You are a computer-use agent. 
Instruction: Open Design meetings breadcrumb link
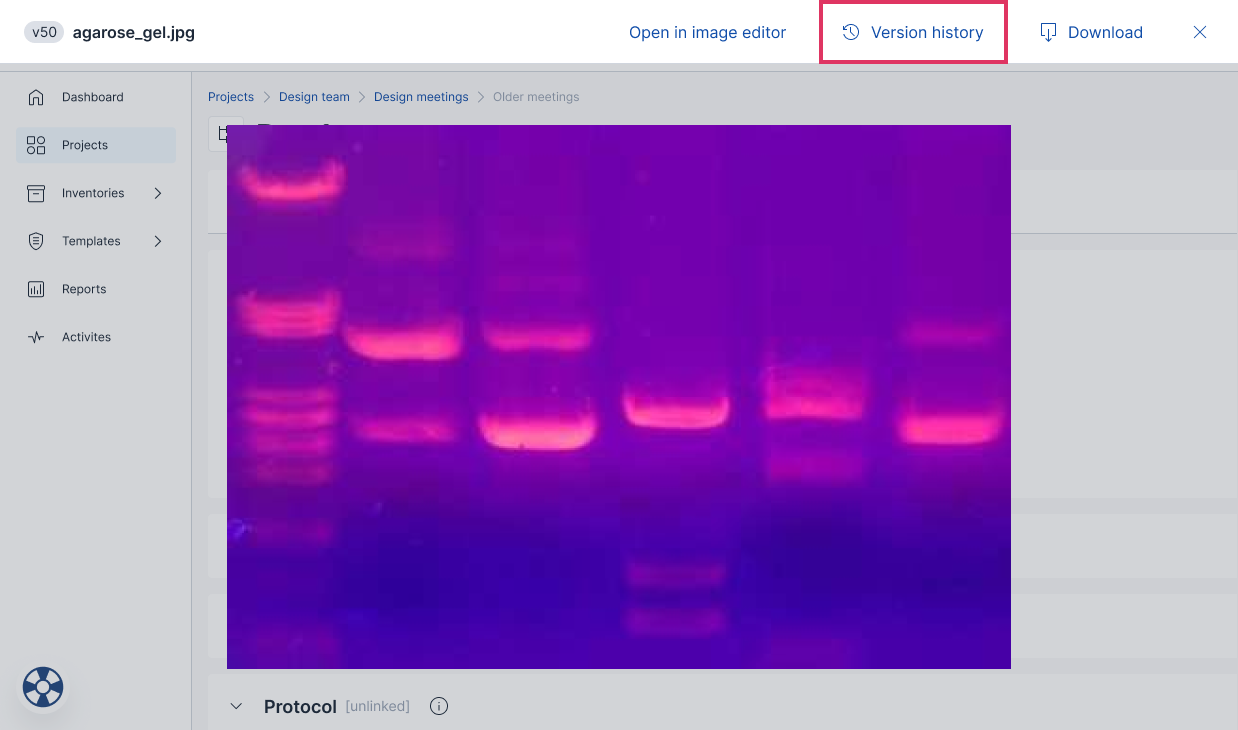point(421,97)
